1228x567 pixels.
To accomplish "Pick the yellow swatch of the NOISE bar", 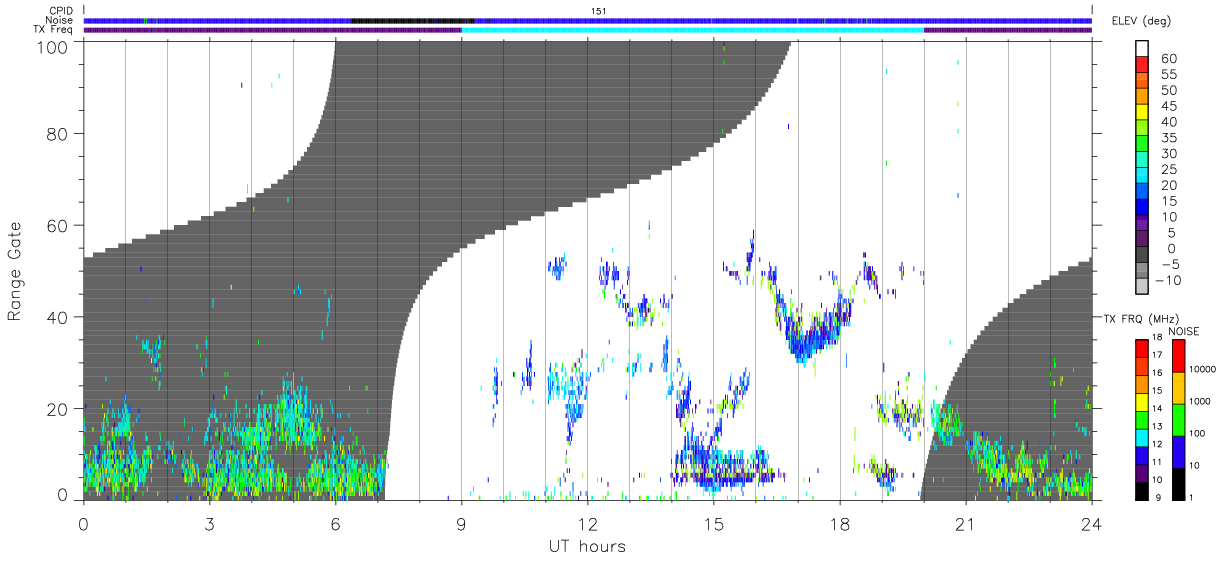I will pyautogui.click(x=1179, y=387).
